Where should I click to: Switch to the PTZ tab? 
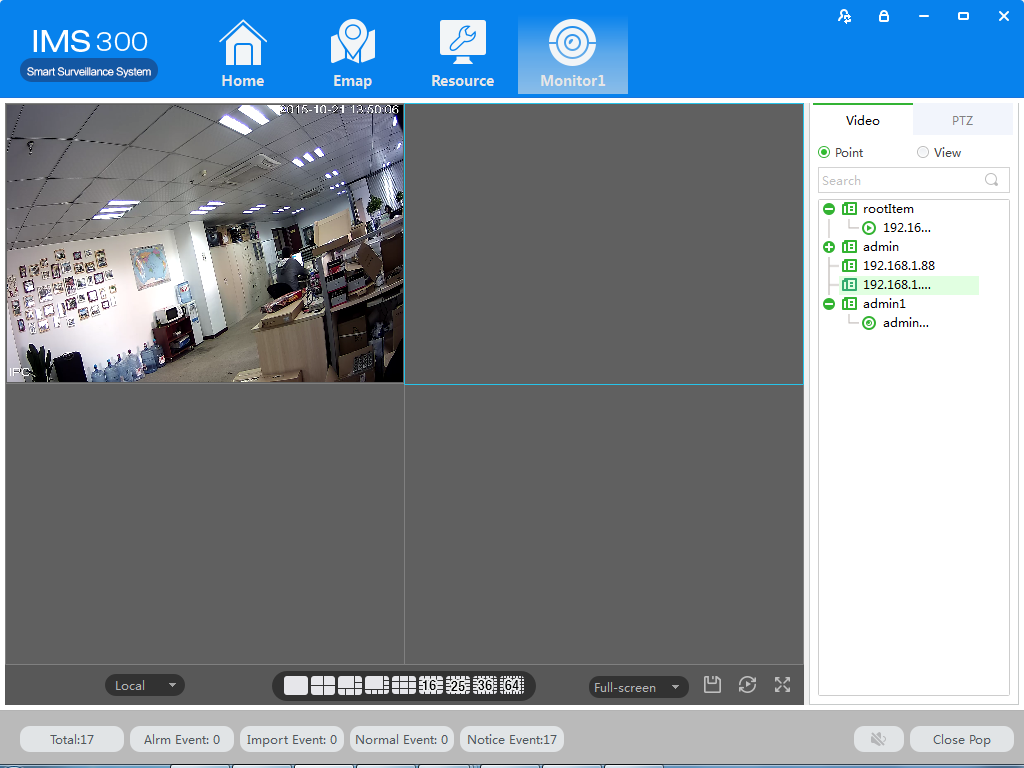point(962,121)
